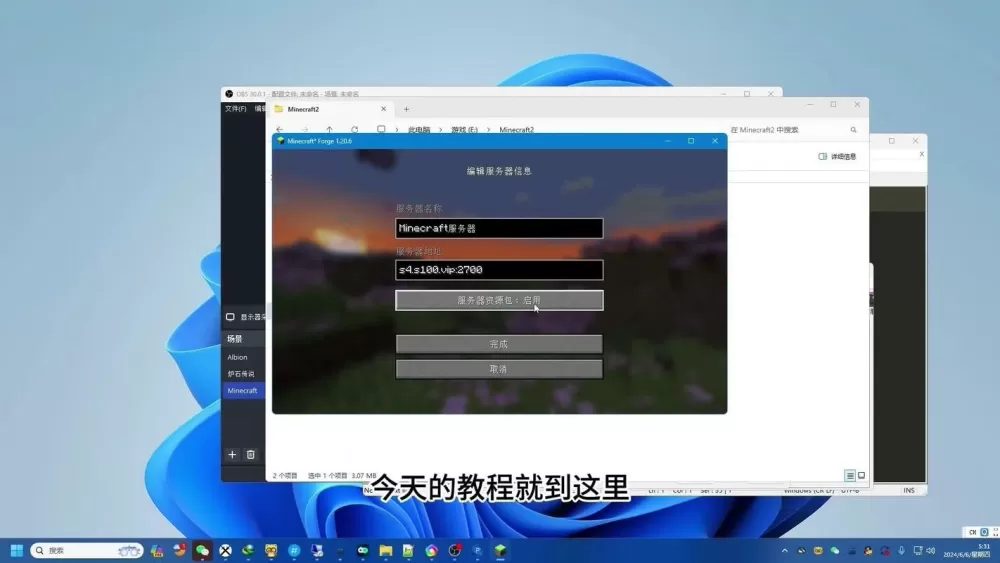Viewport: 1000px width, 563px height.
Task: Click the Explorer search magnifier icon
Action: coord(853,129)
